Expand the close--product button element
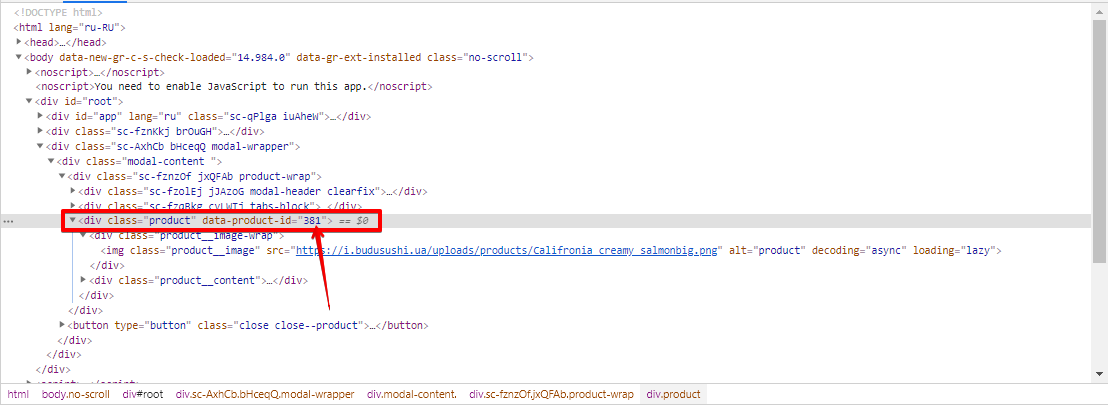Screen dimensions: 1108x405 [x=63, y=326]
